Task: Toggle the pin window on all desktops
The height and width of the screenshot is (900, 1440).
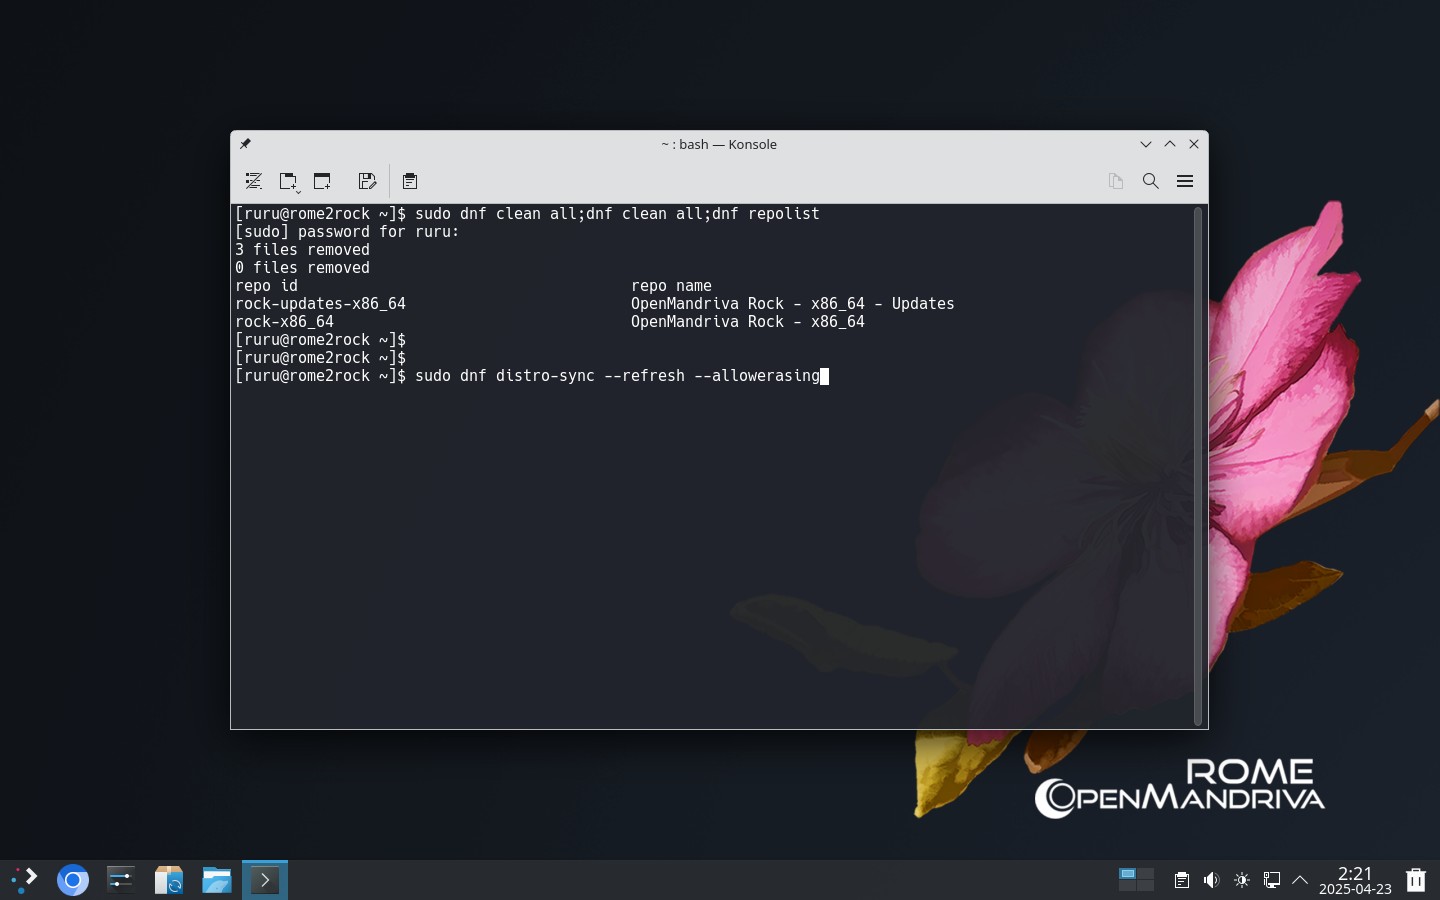Action: (245, 144)
